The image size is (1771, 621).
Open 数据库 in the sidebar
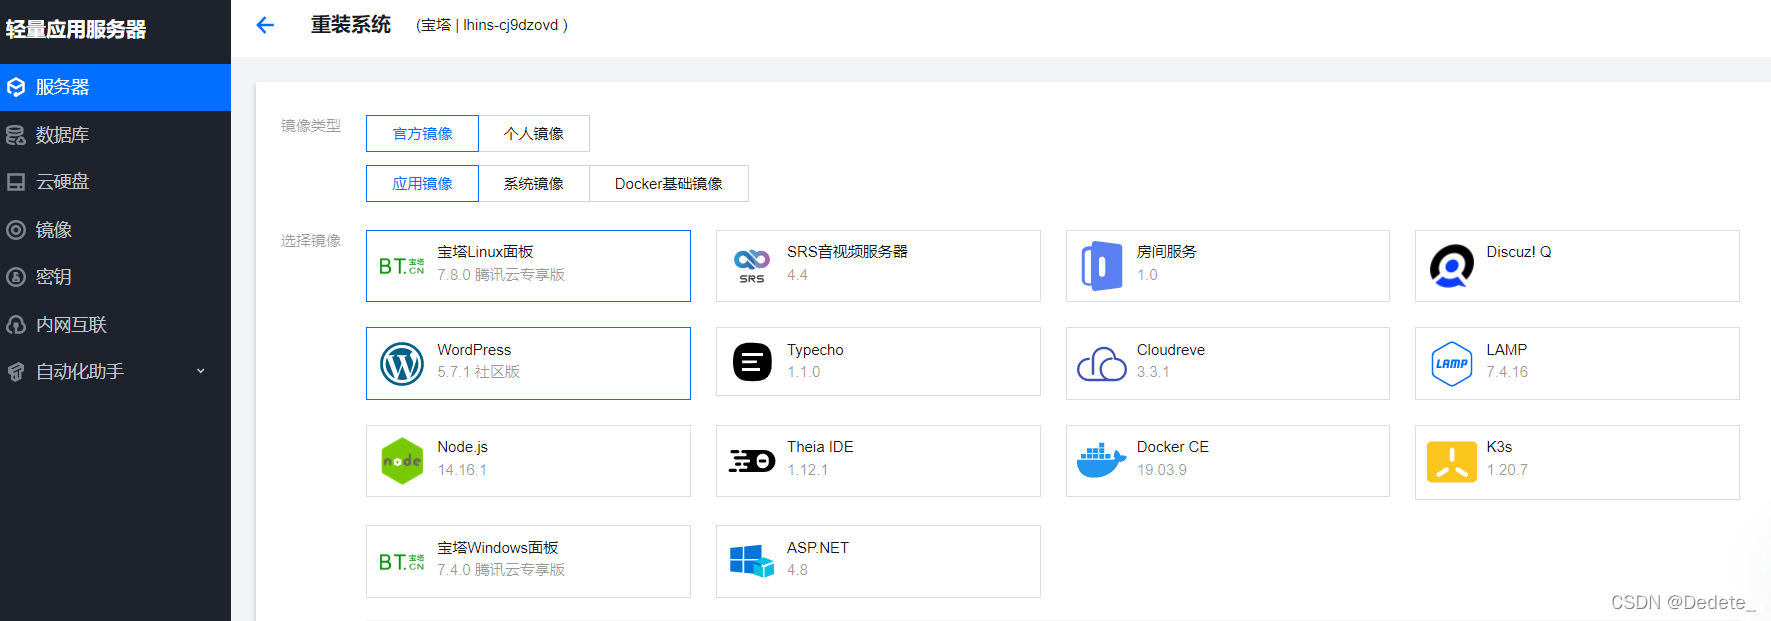click(x=115, y=135)
